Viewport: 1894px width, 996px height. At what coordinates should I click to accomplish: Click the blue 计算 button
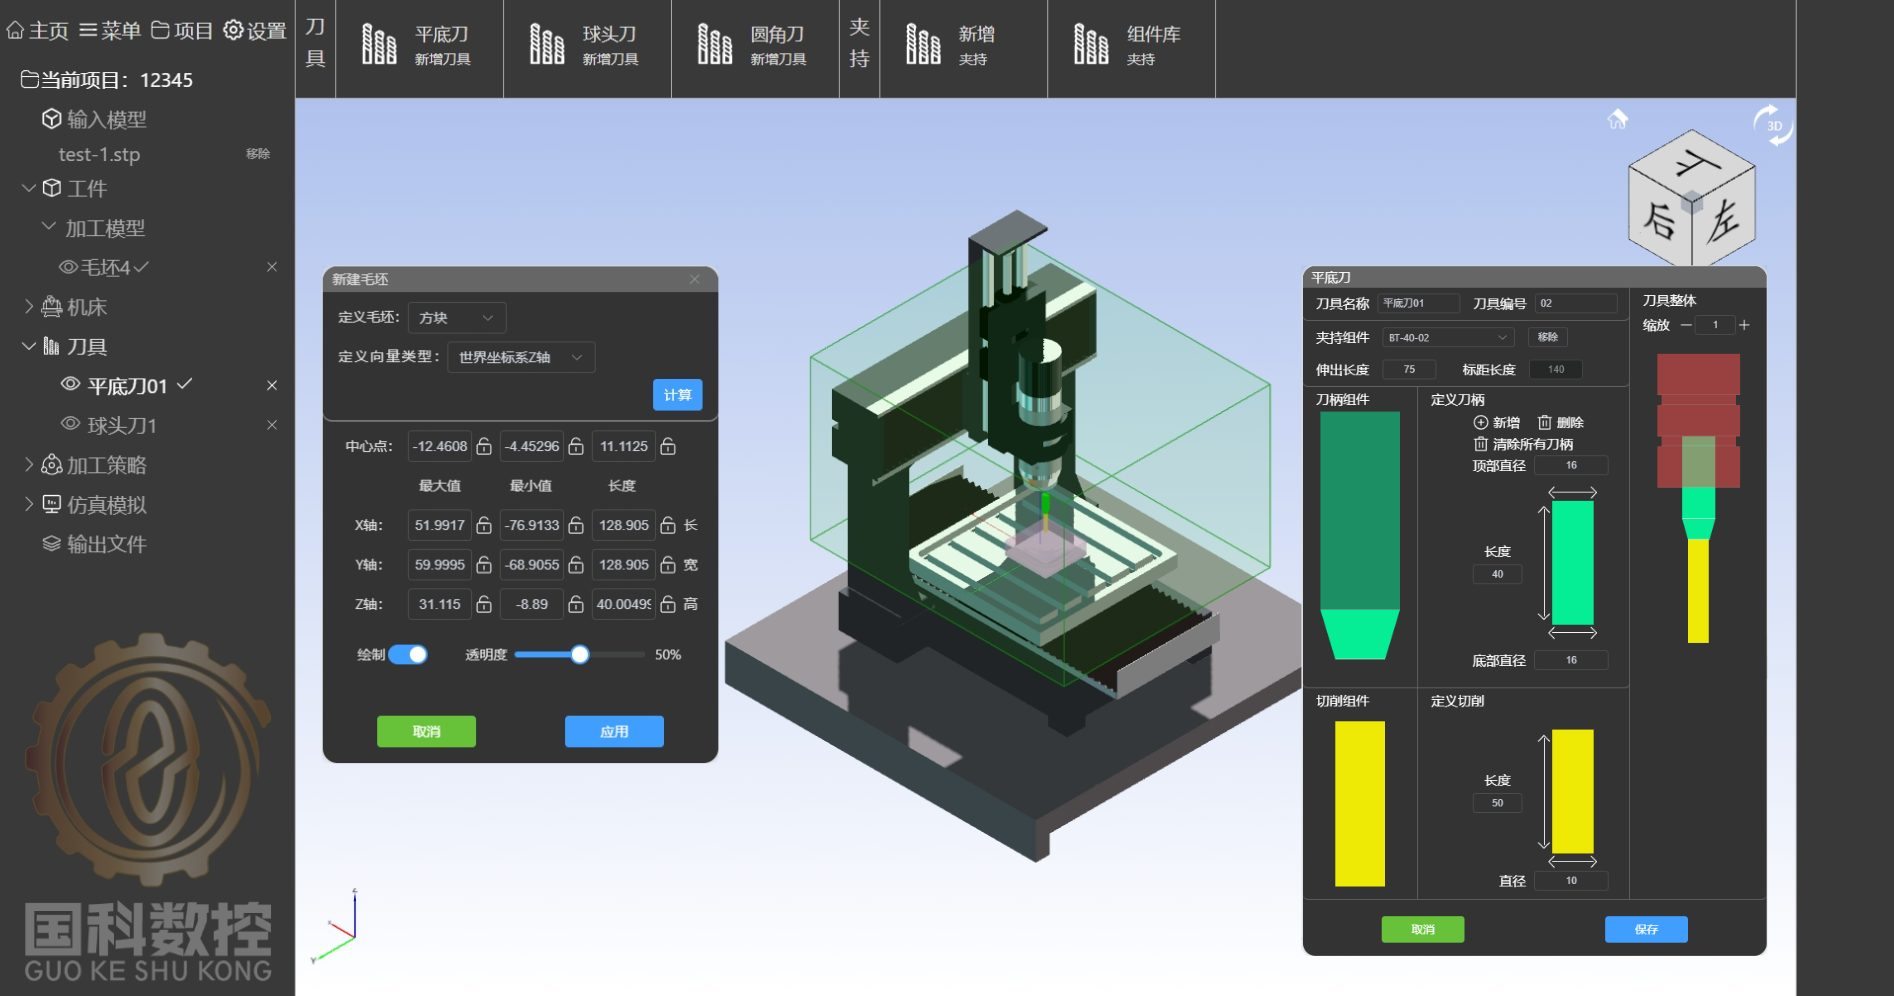677,395
